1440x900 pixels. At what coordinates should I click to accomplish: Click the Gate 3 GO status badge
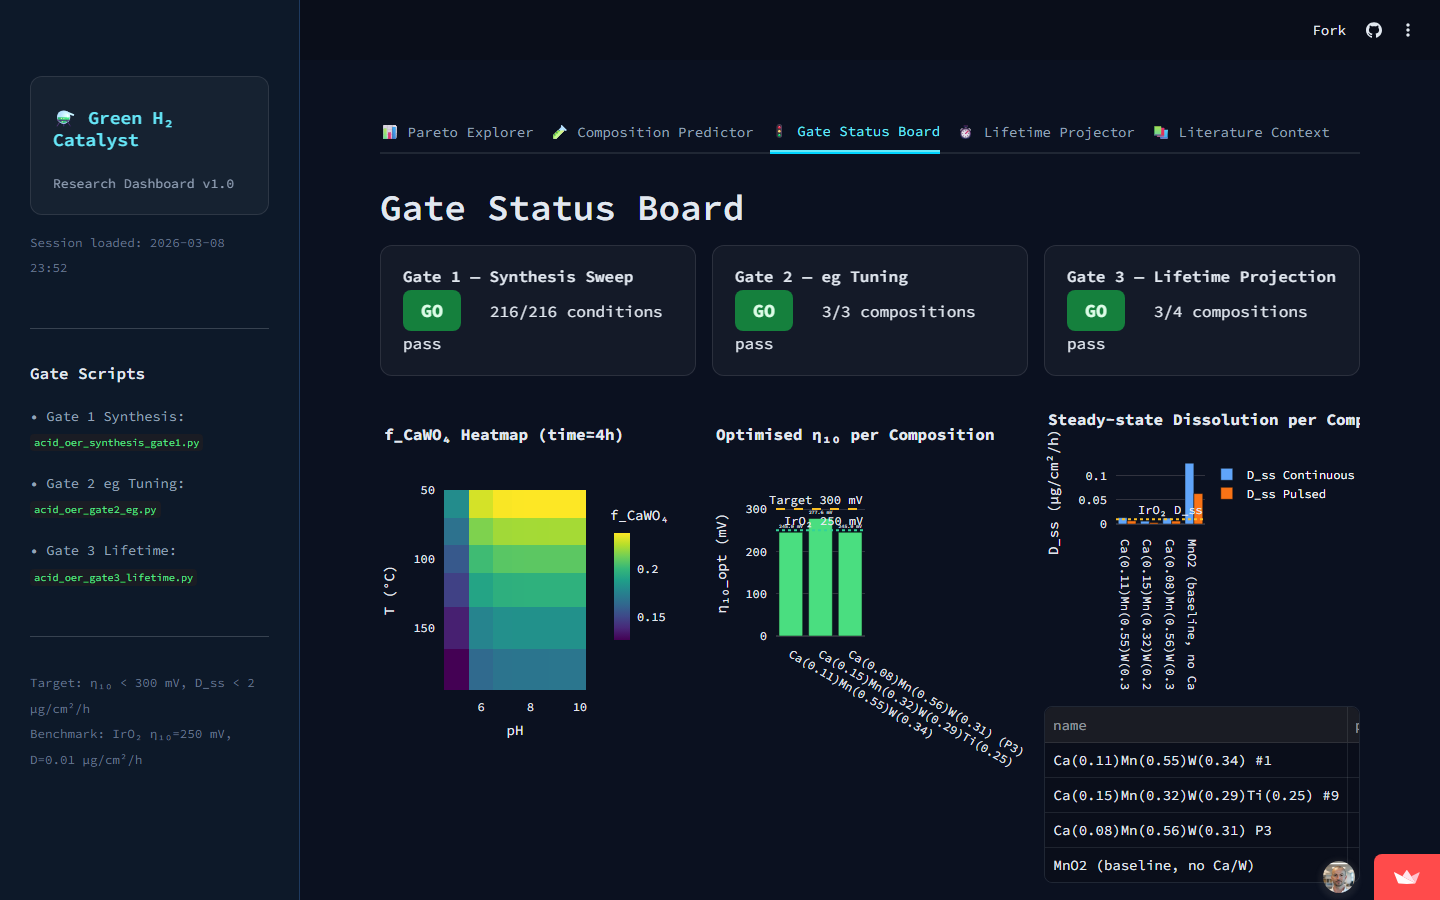1096,311
